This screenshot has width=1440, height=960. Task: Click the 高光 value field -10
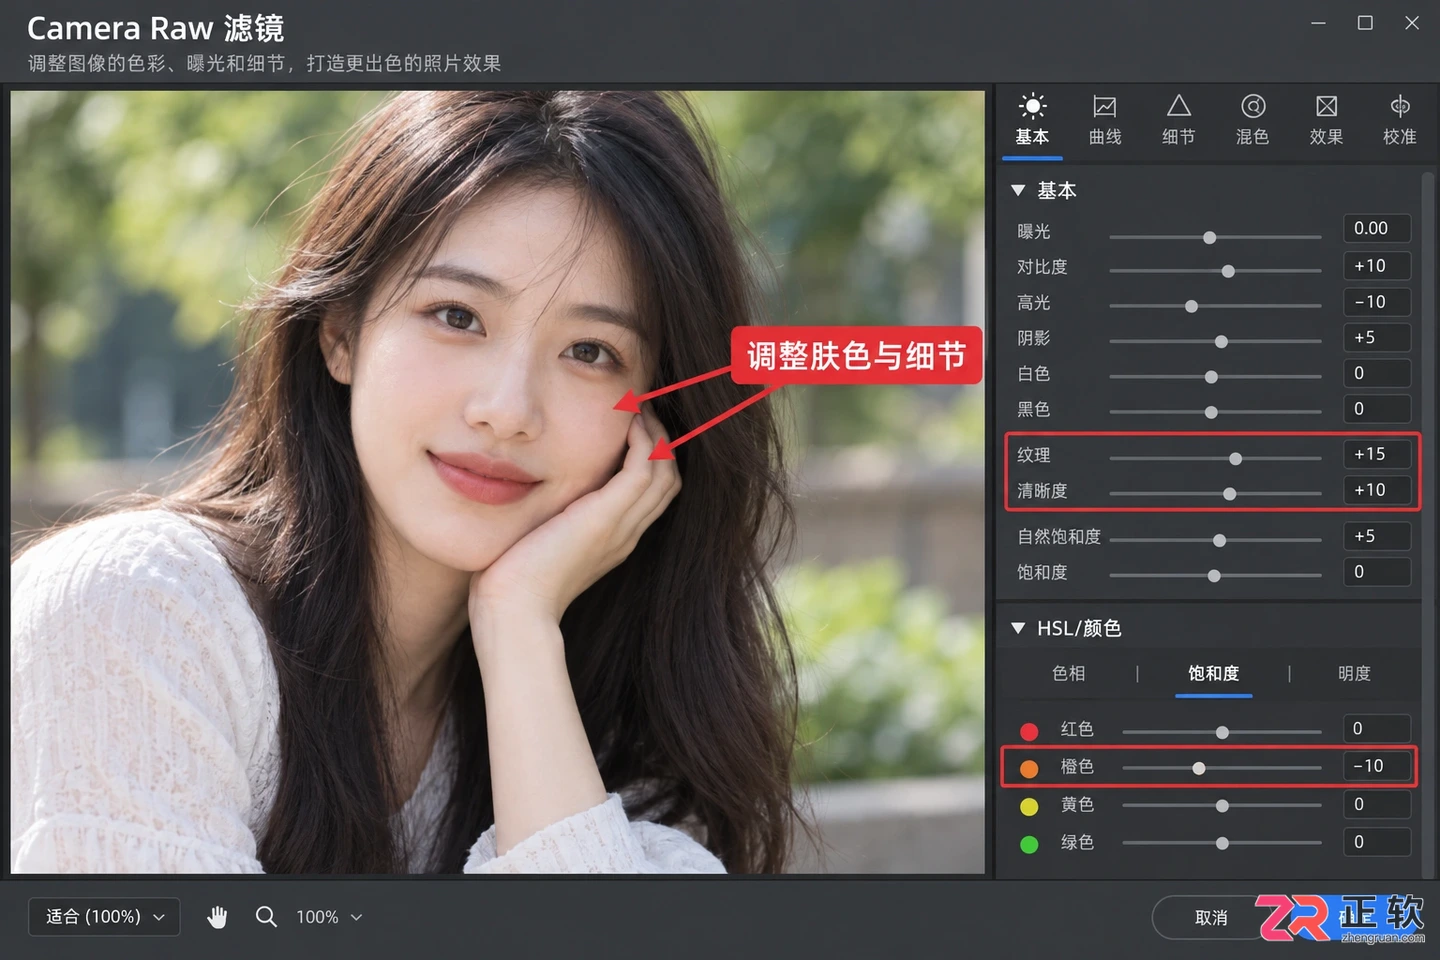coord(1377,302)
